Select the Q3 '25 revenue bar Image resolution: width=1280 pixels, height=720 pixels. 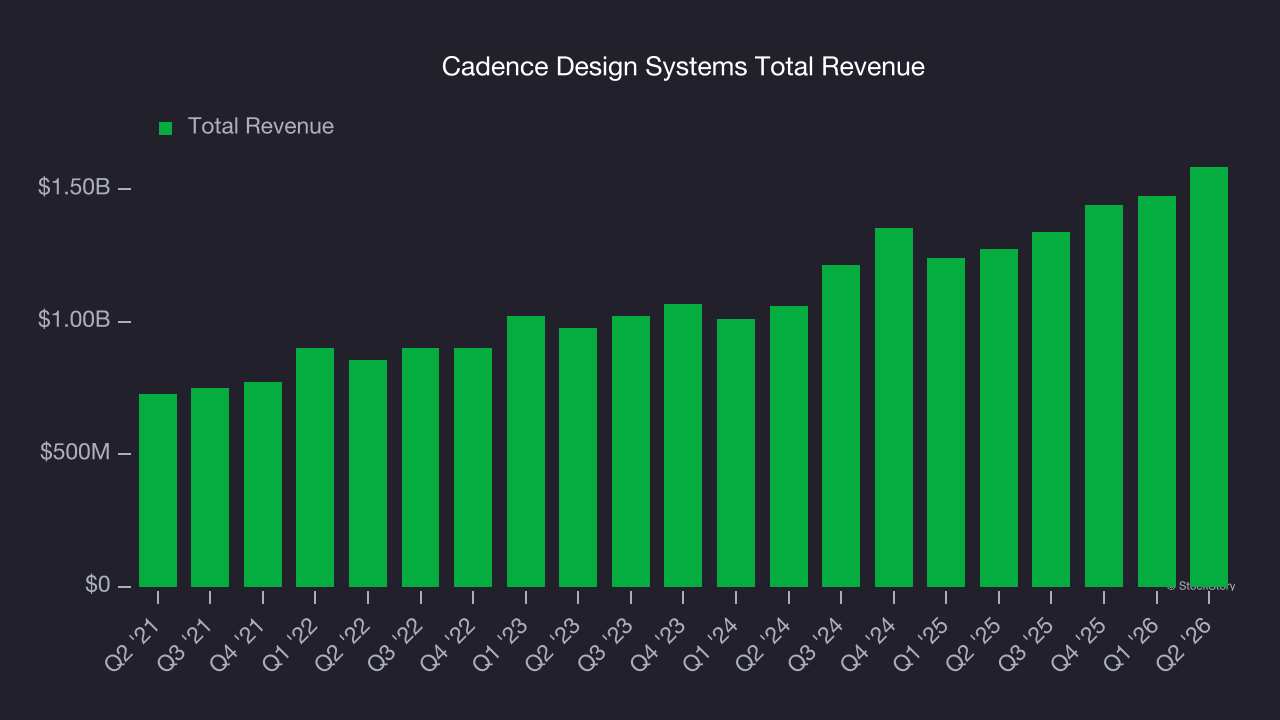(x=1051, y=409)
